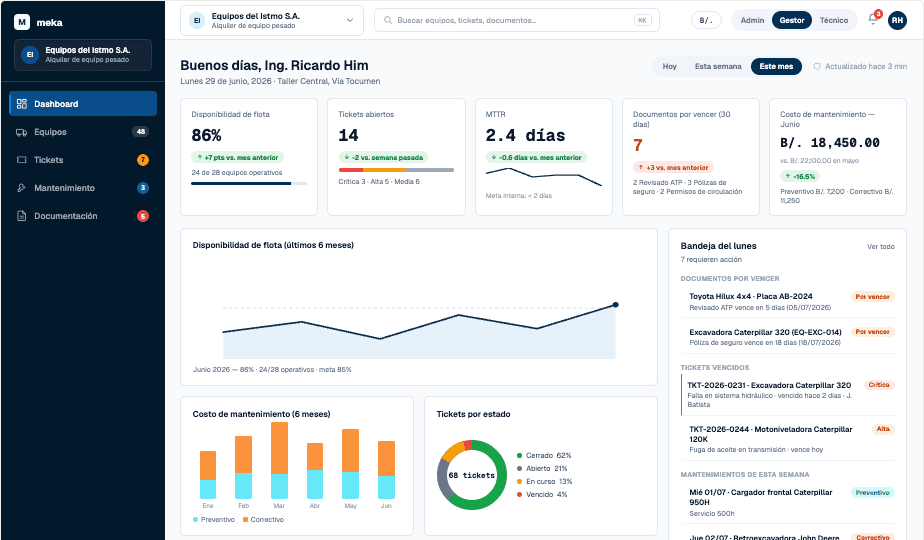Click the refresh icon beside Actualizado
The image size is (924, 540).
tap(817, 67)
